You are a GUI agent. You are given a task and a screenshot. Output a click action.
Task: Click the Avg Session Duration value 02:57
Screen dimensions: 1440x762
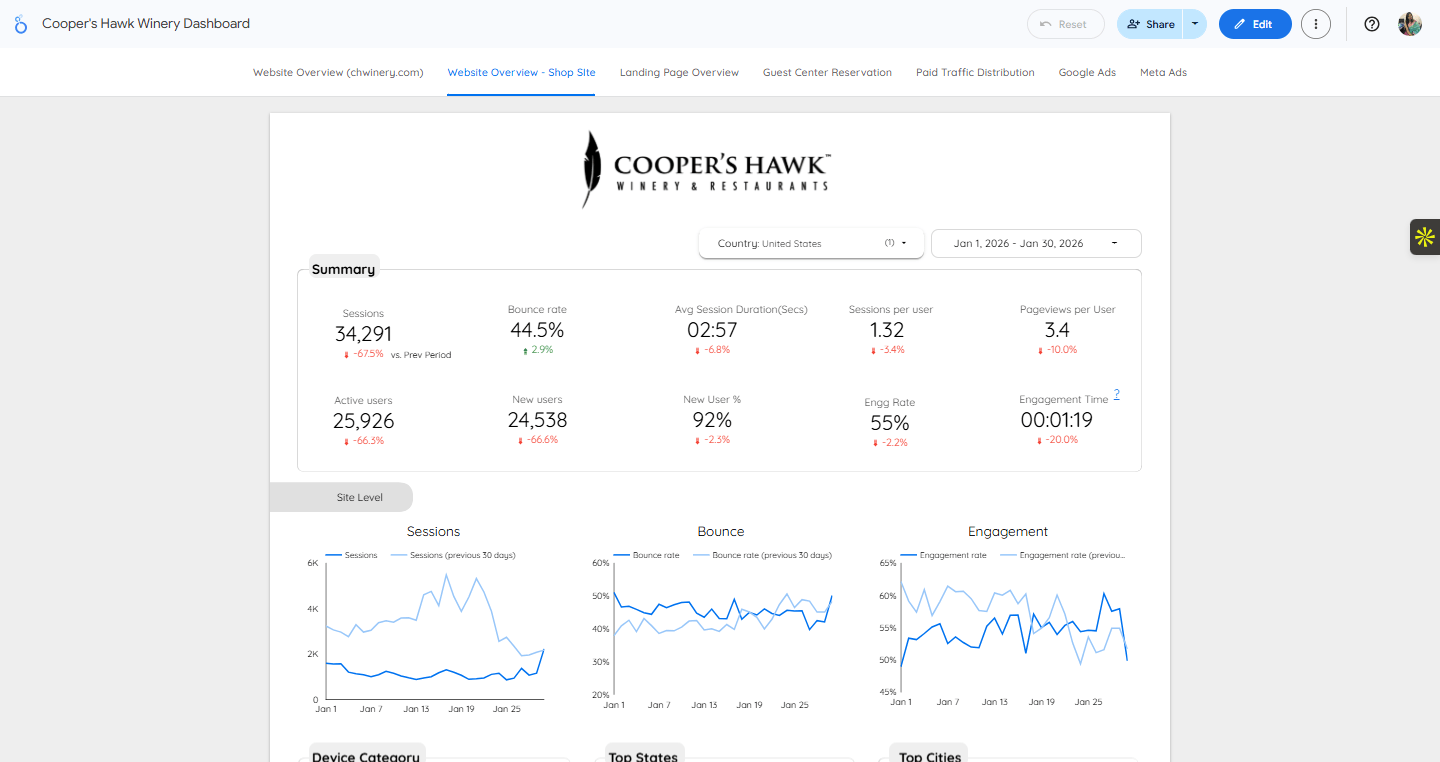tap(712, 330)
